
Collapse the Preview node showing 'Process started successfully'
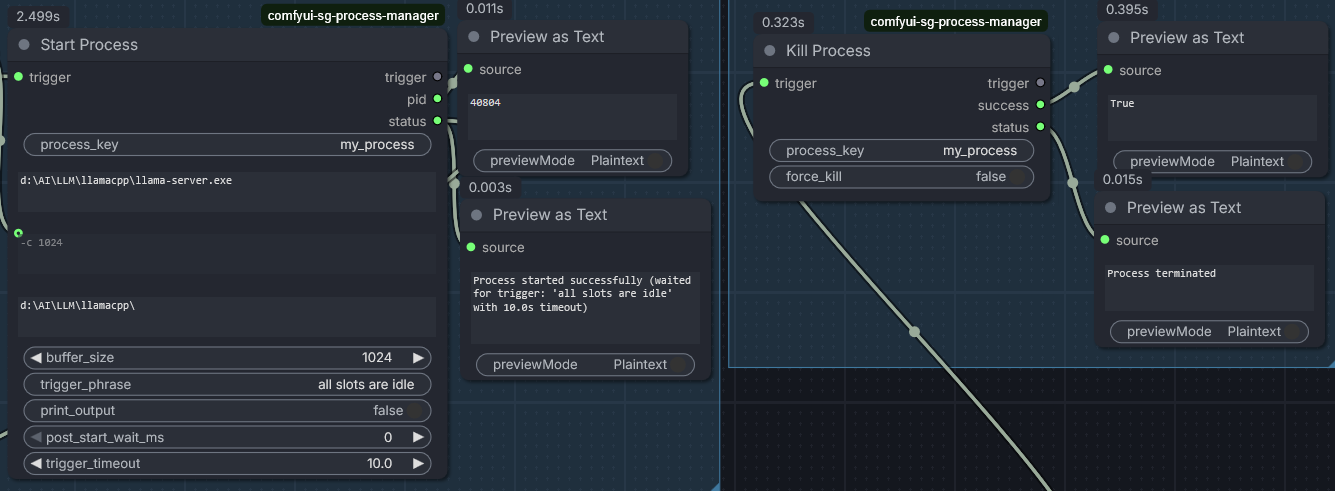click(476, 215)
